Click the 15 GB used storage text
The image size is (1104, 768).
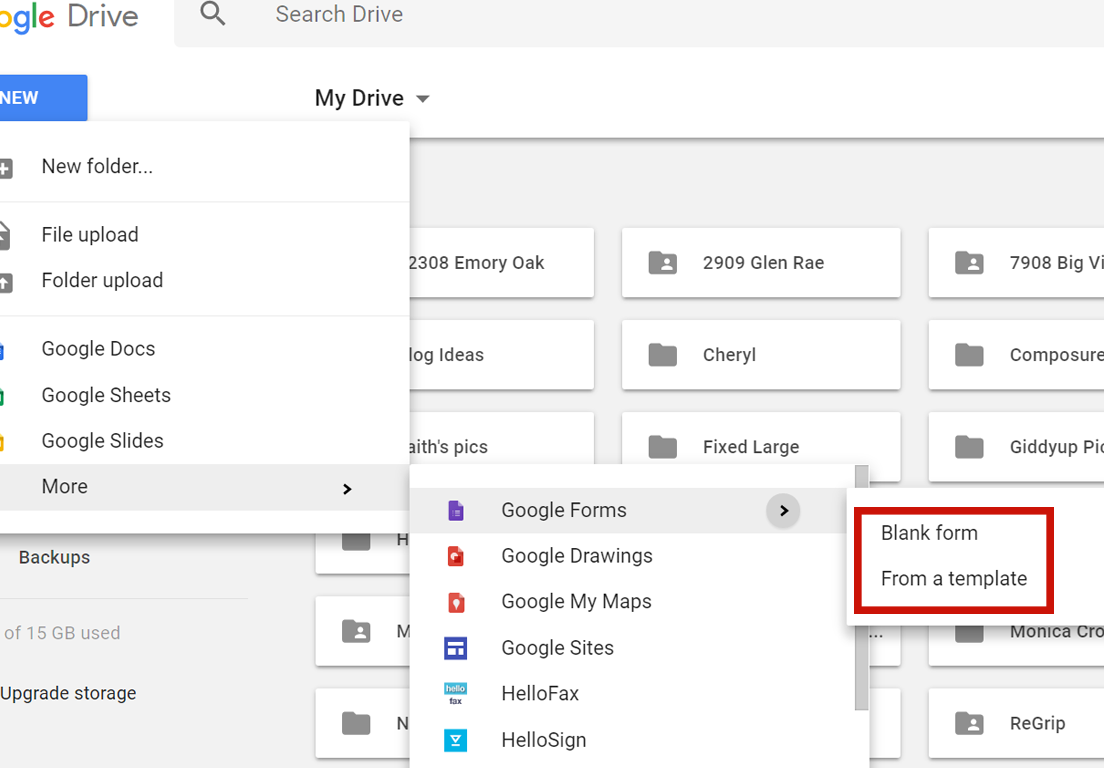coord(62,633)
